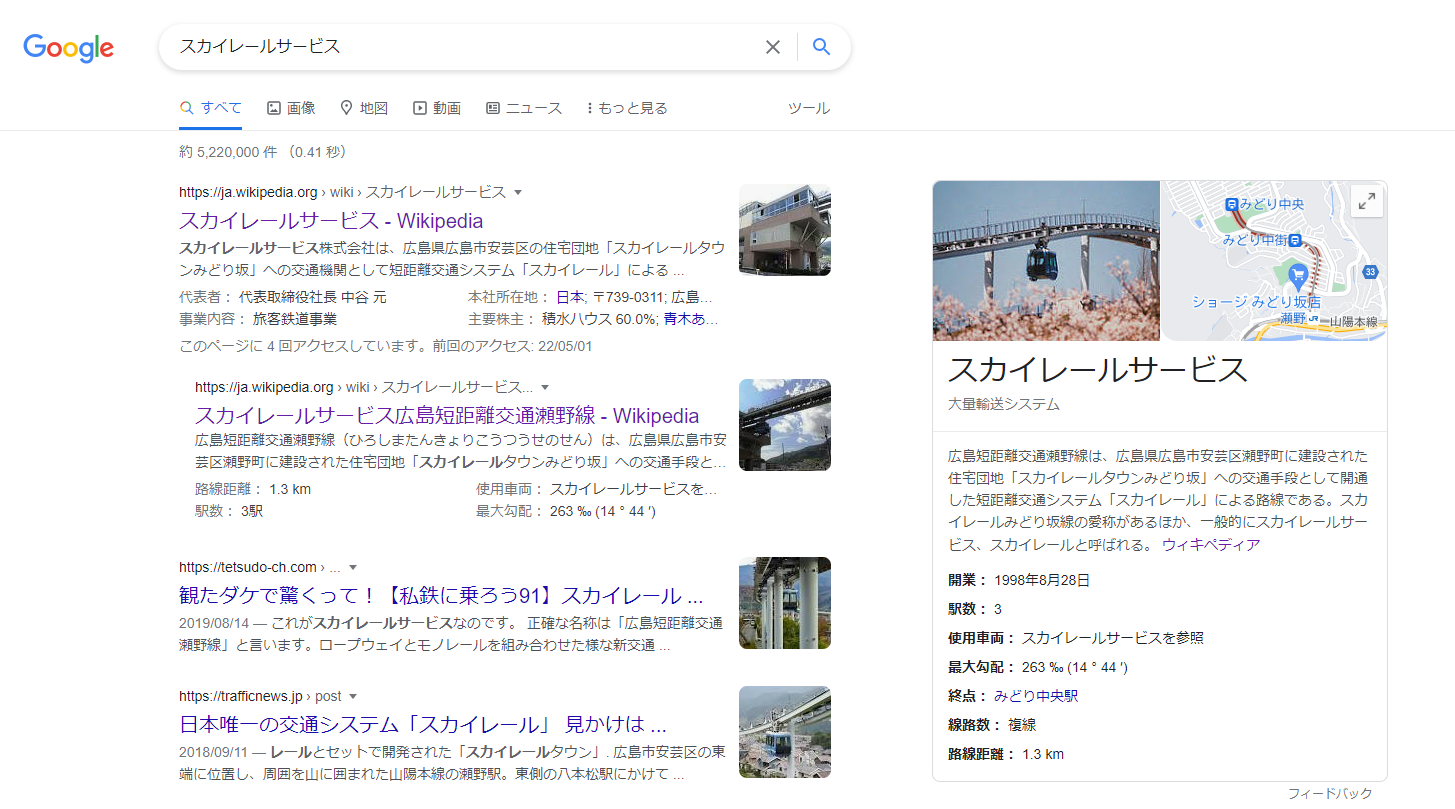
Task: Open the 広島短距離交通瀬野線 - Wikipedia result
Action: [x=447, y=416]
